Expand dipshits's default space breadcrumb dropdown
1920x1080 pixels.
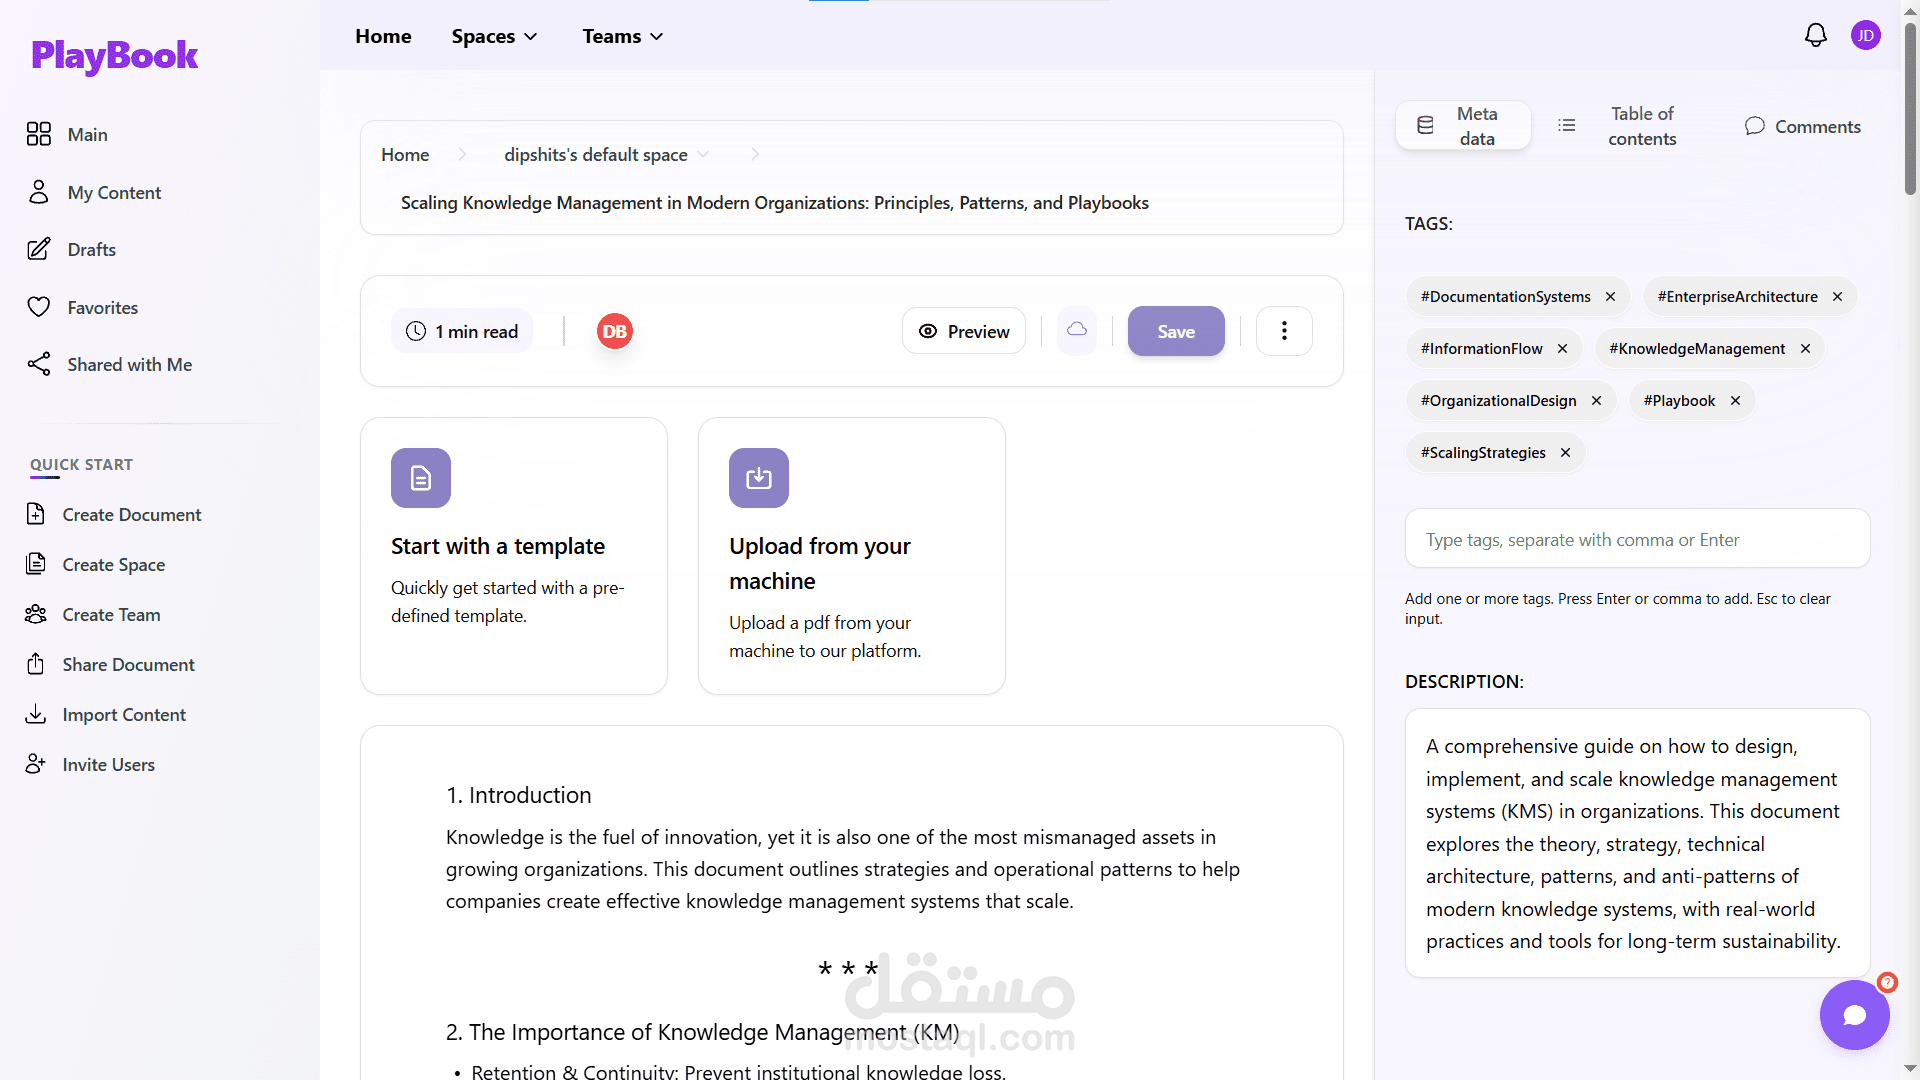point(704,155)
